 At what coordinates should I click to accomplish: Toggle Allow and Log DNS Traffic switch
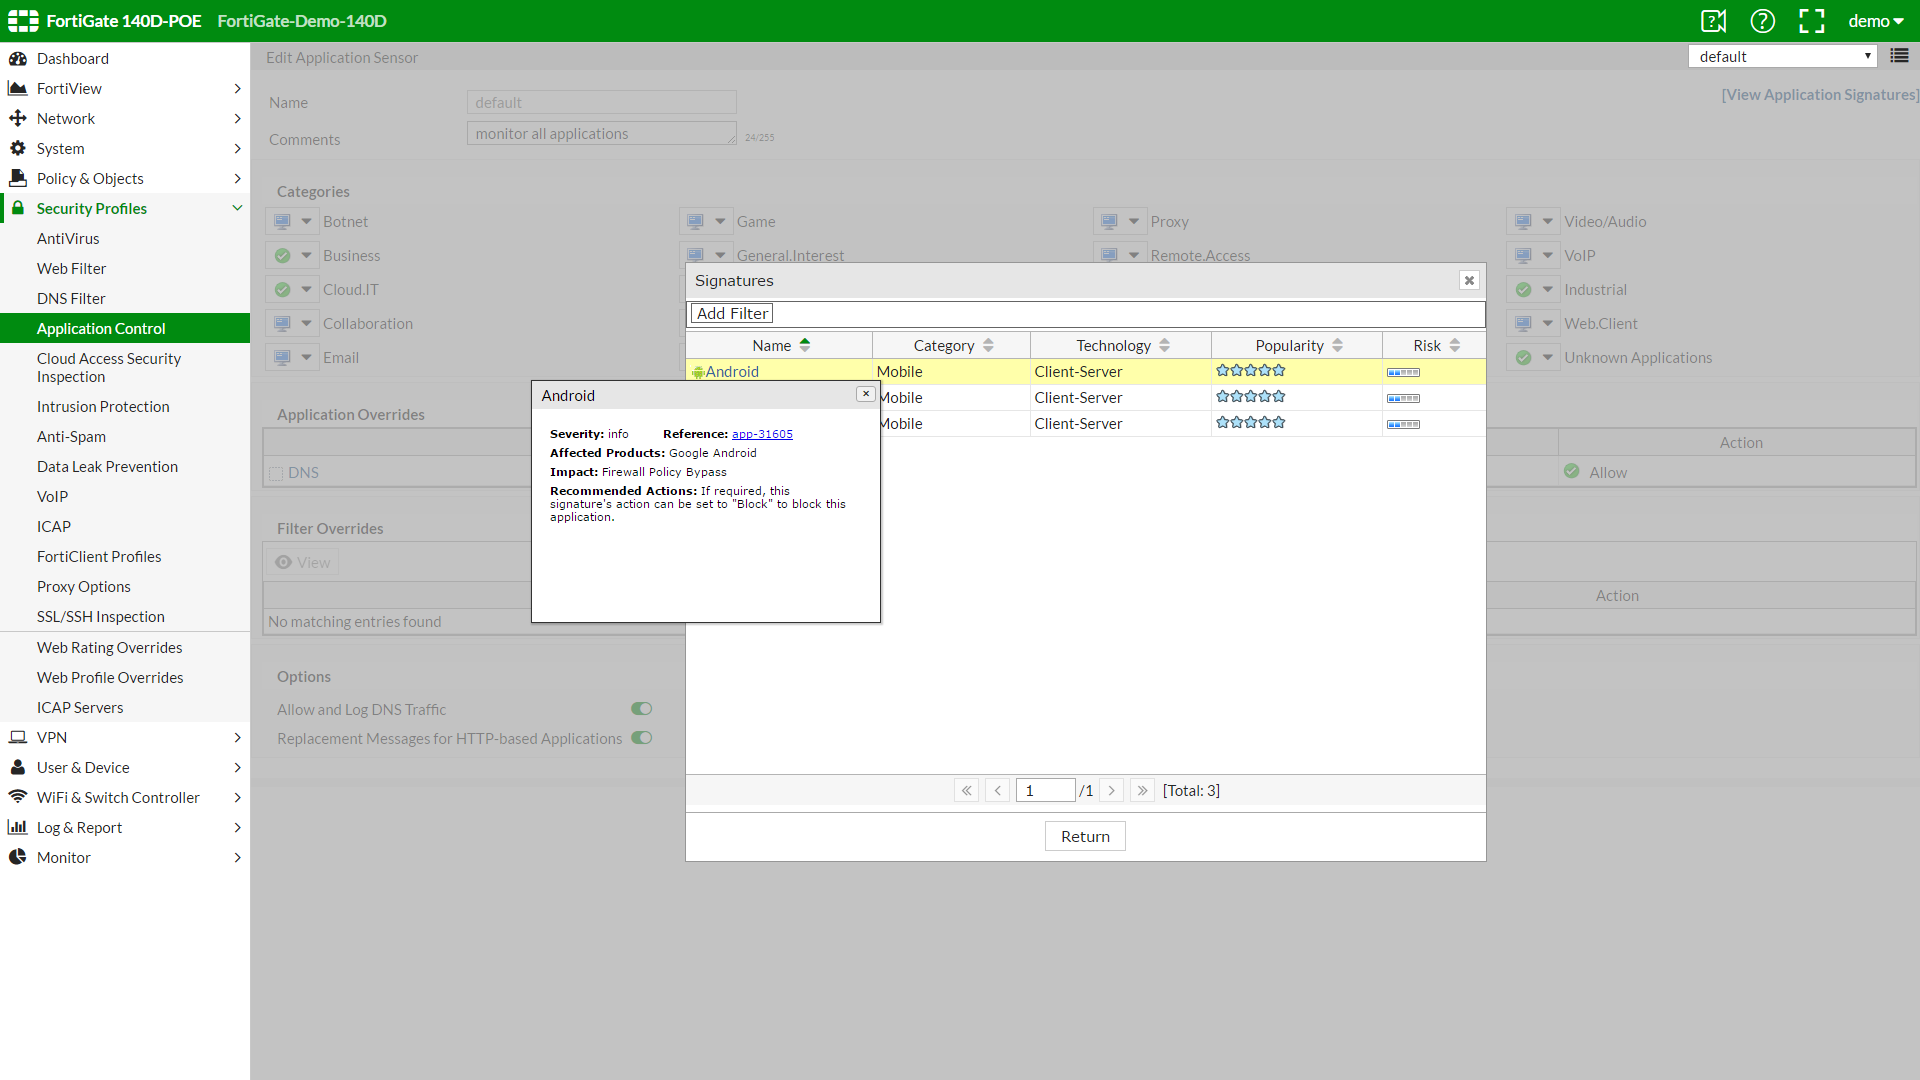pos(641,709)
